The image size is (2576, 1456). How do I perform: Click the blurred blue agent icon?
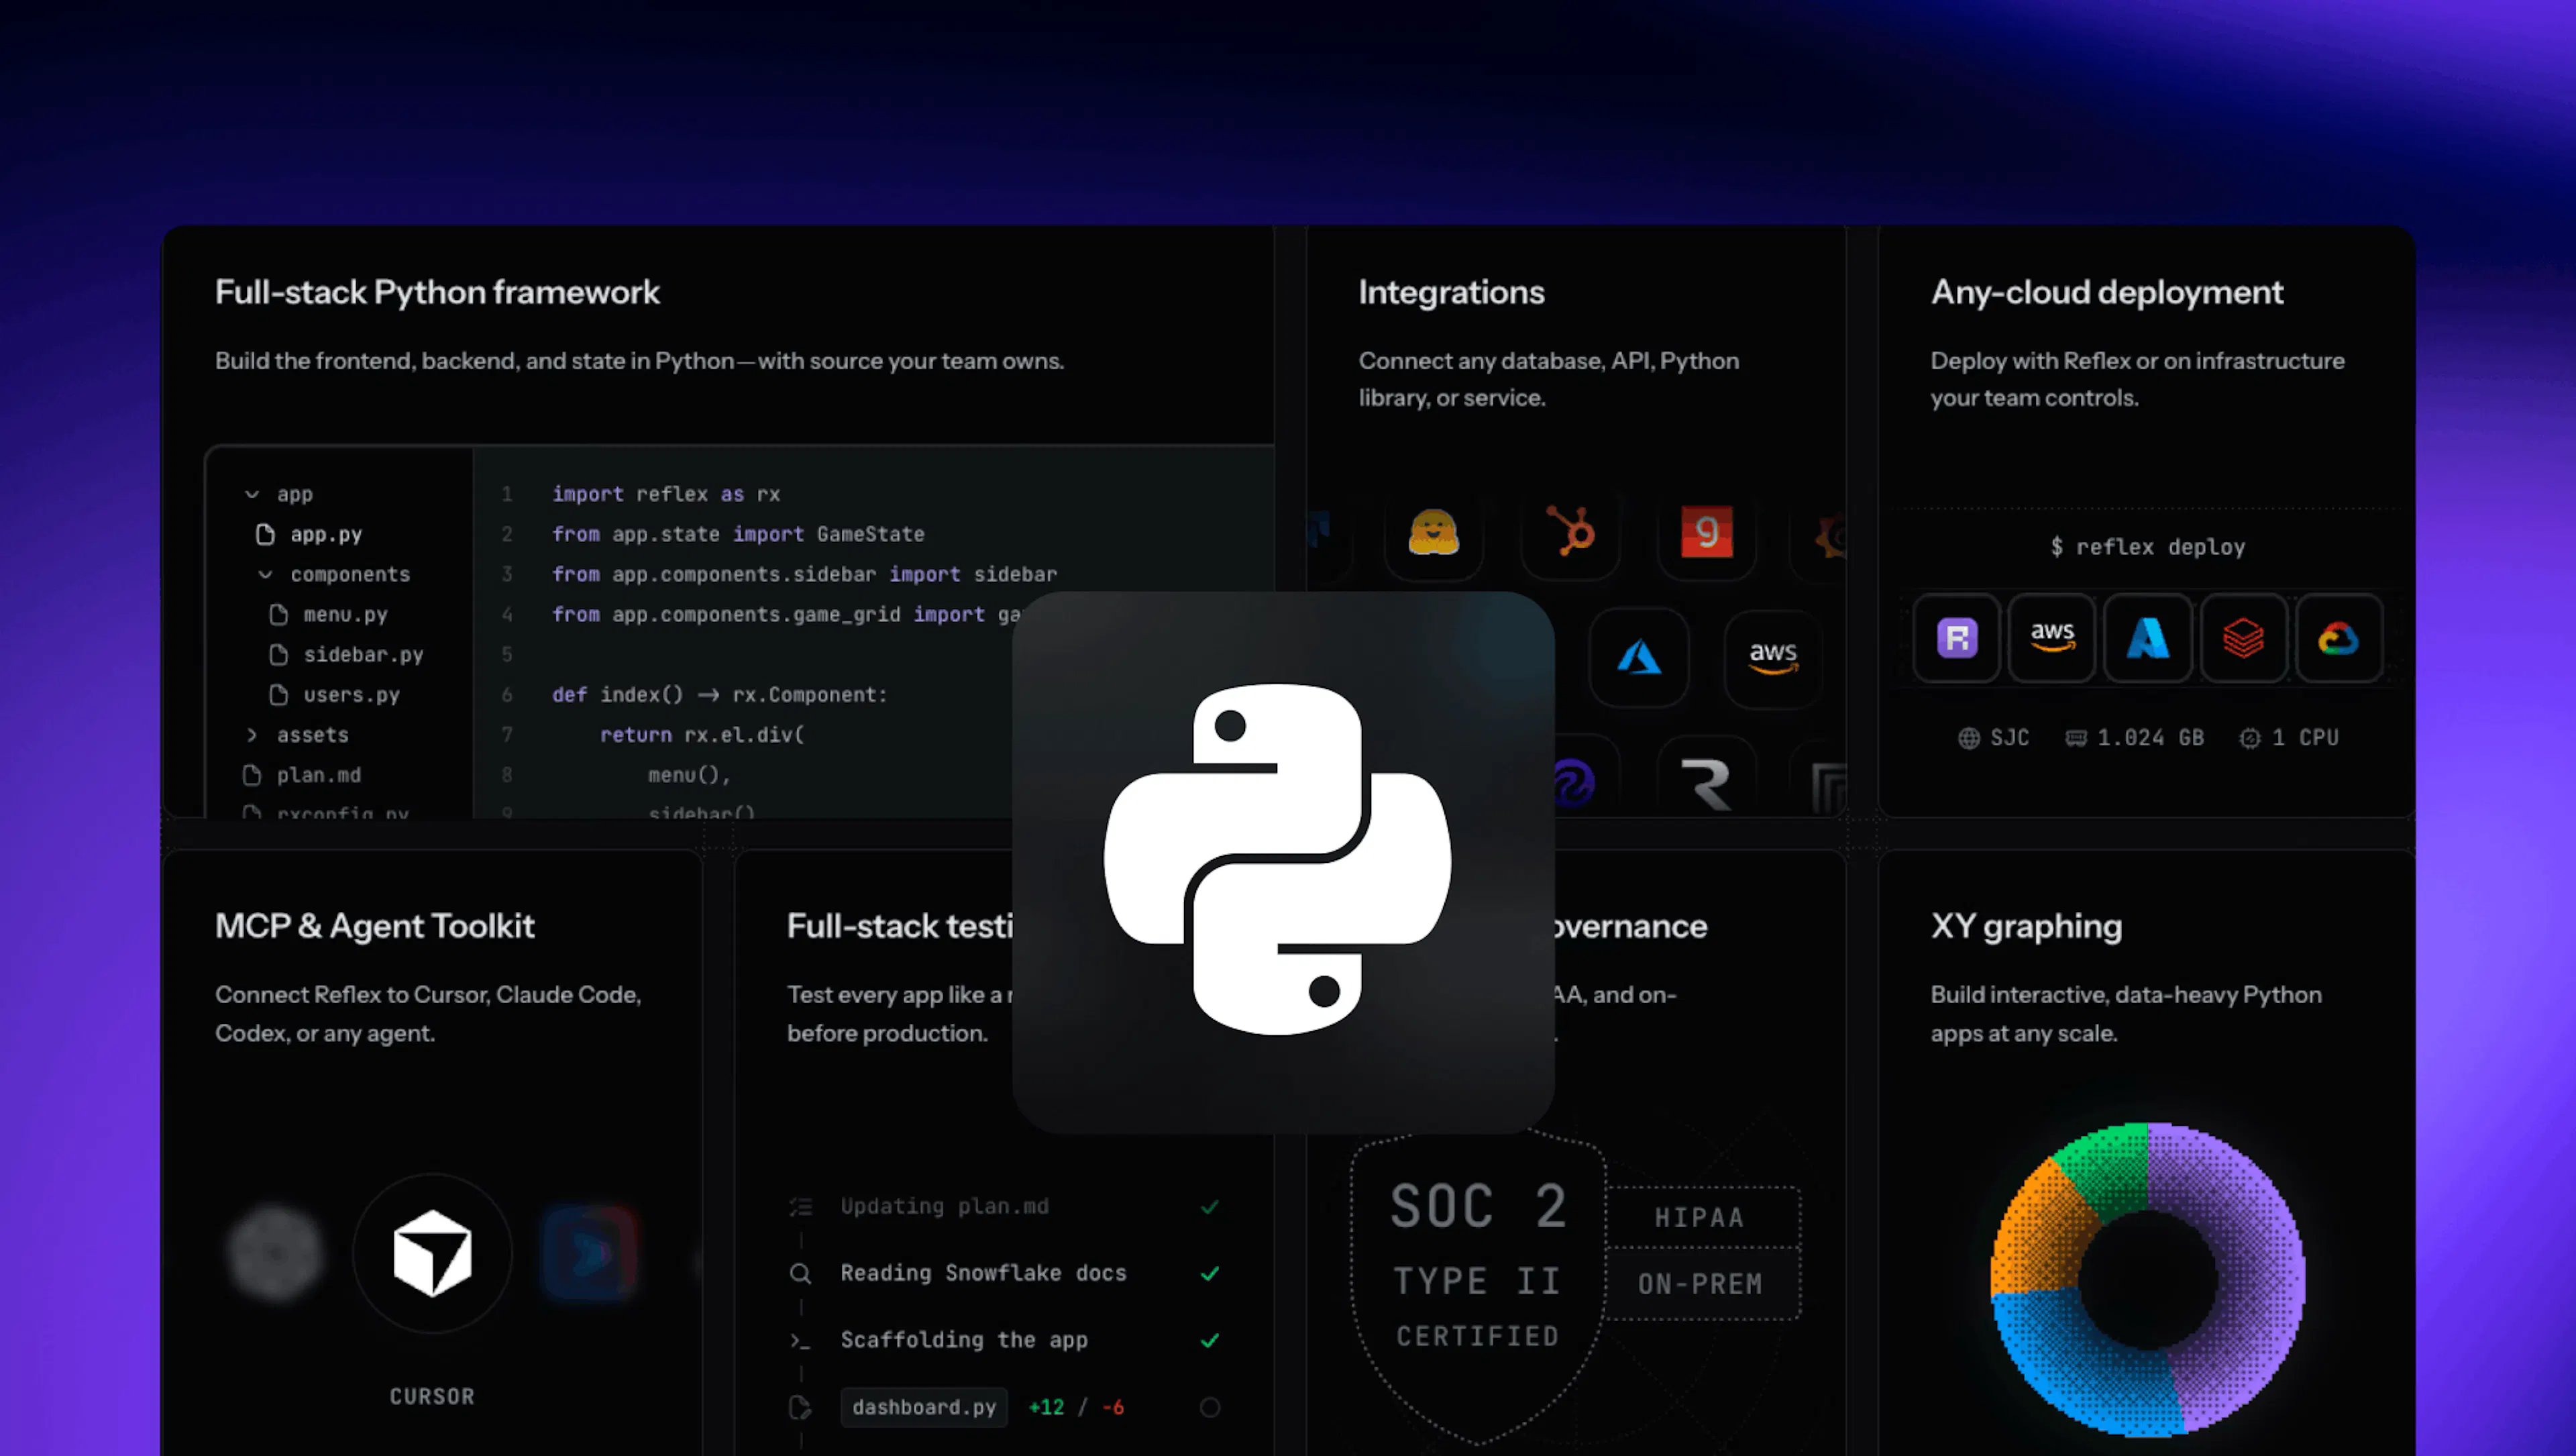point(589,1253)
